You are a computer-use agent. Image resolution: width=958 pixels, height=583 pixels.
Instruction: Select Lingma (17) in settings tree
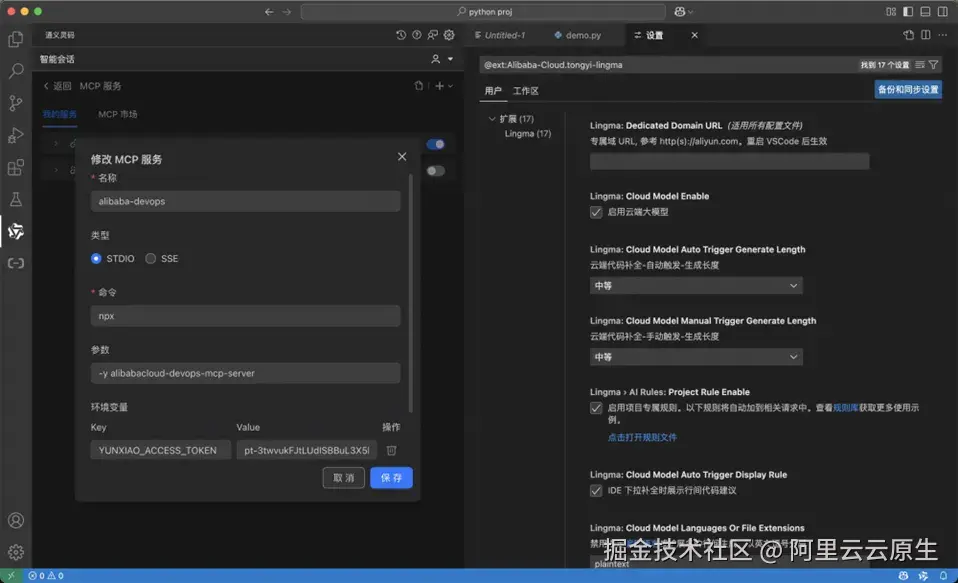click(x=528, y=133)
